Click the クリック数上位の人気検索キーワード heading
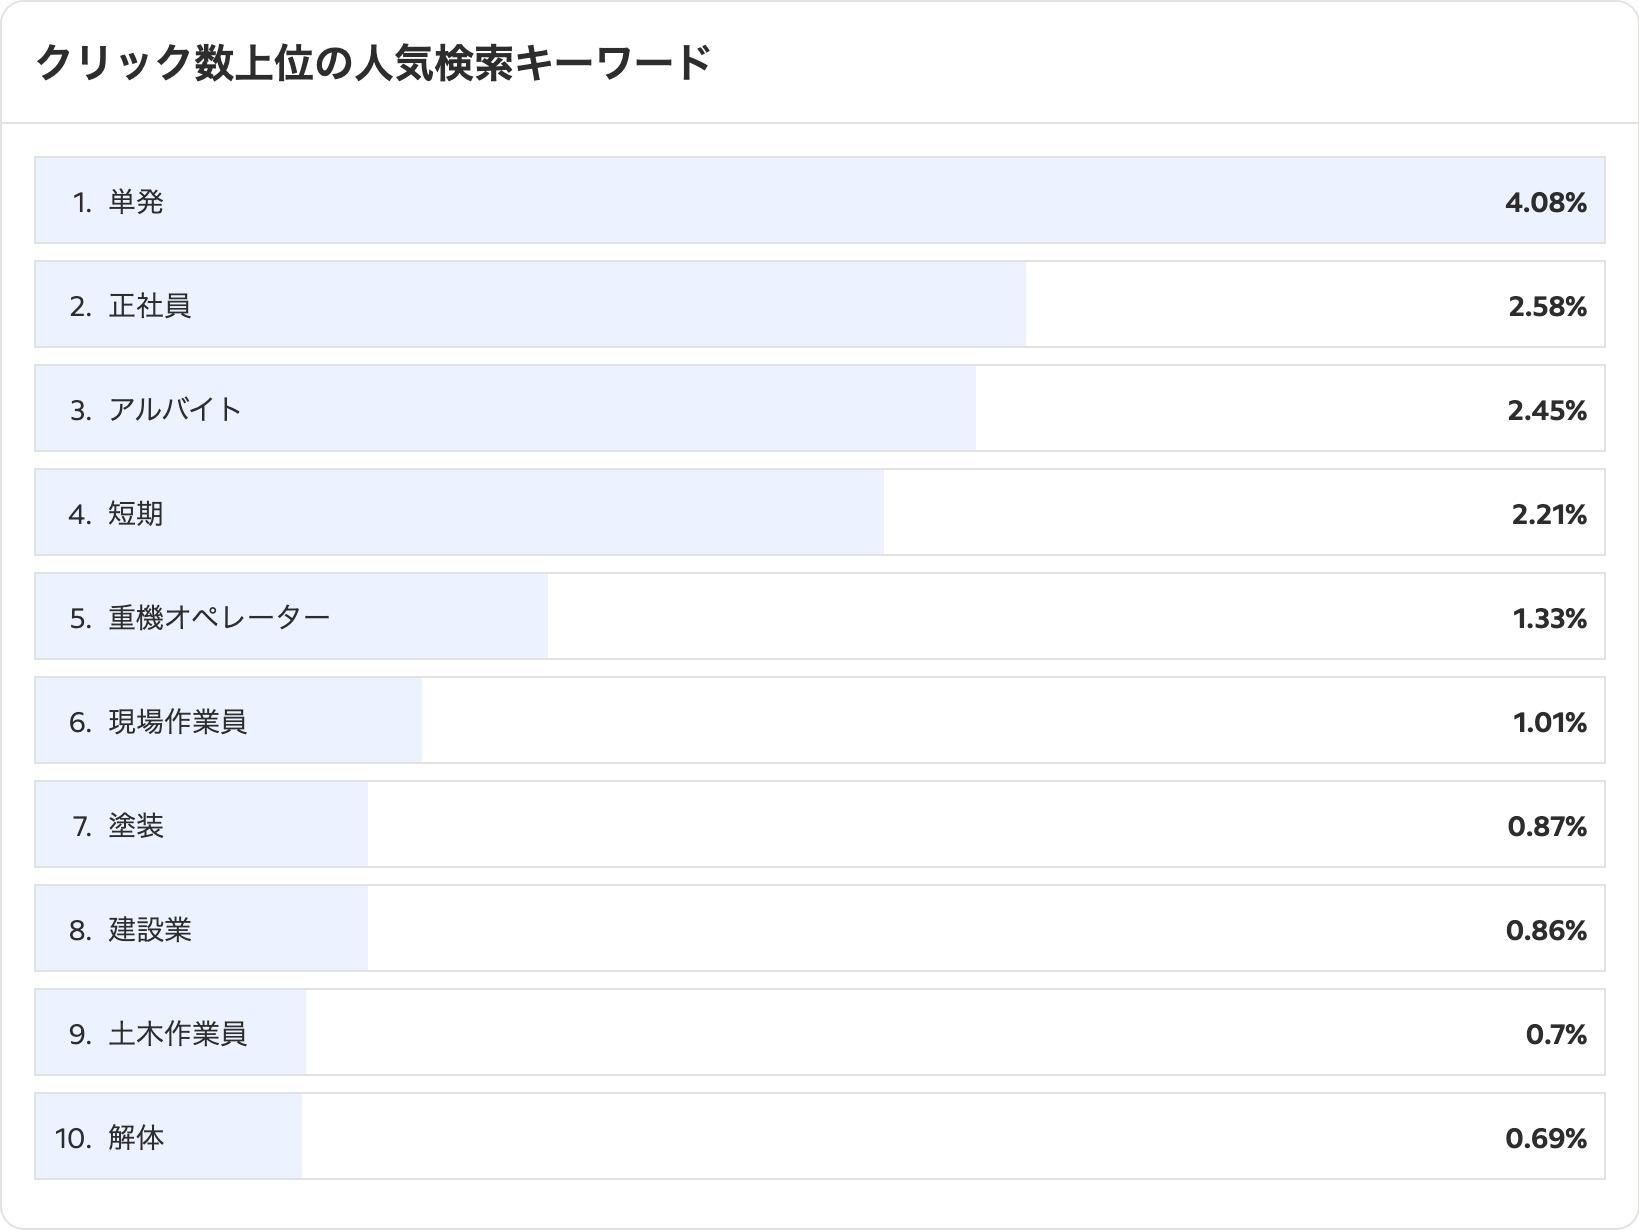This screenshot has height=1230, width=1639. 373,64
